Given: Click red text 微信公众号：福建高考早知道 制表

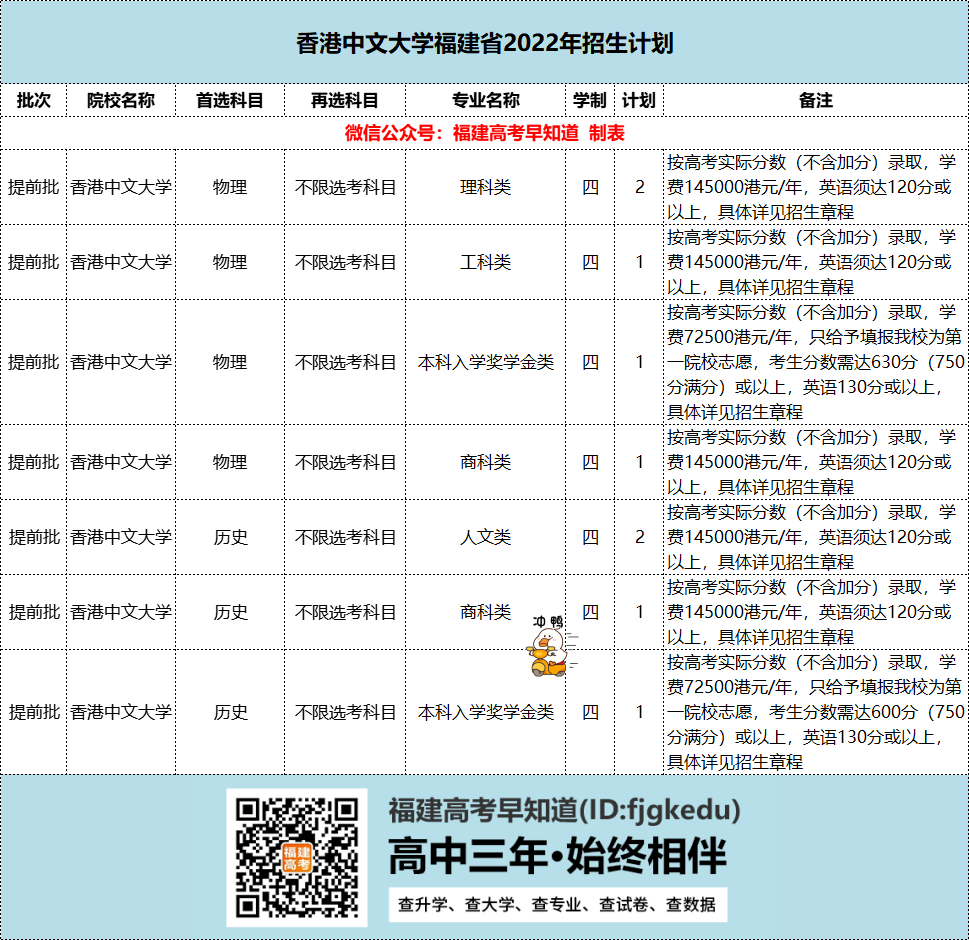Looking at the screenshot, I should [x=484, y=133].
